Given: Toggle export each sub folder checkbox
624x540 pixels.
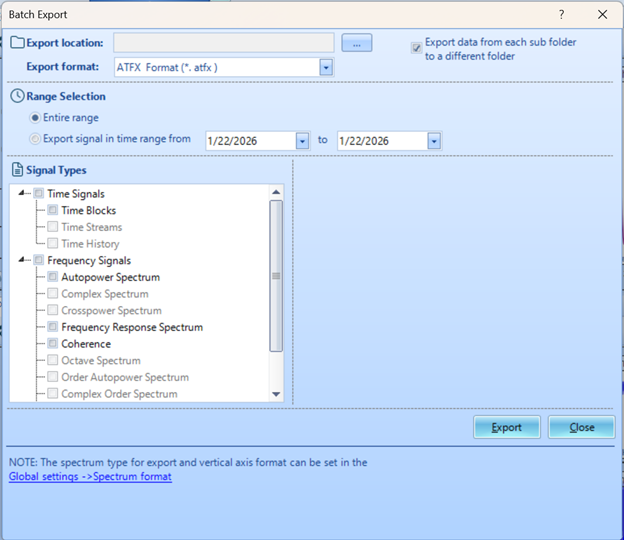Looking at the screenshot, I should 416,47.
